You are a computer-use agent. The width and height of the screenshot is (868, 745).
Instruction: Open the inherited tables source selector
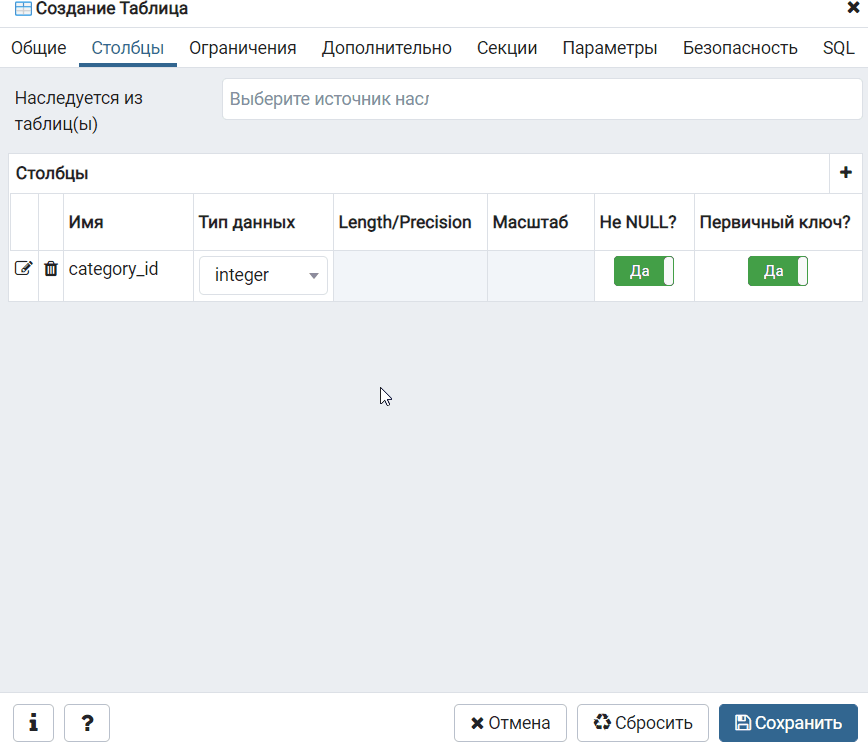[540, 100]
